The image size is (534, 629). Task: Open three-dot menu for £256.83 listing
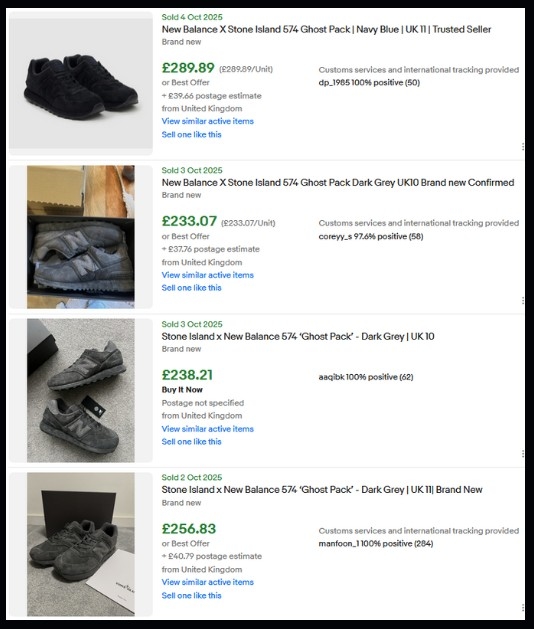[x=523, y=607]
